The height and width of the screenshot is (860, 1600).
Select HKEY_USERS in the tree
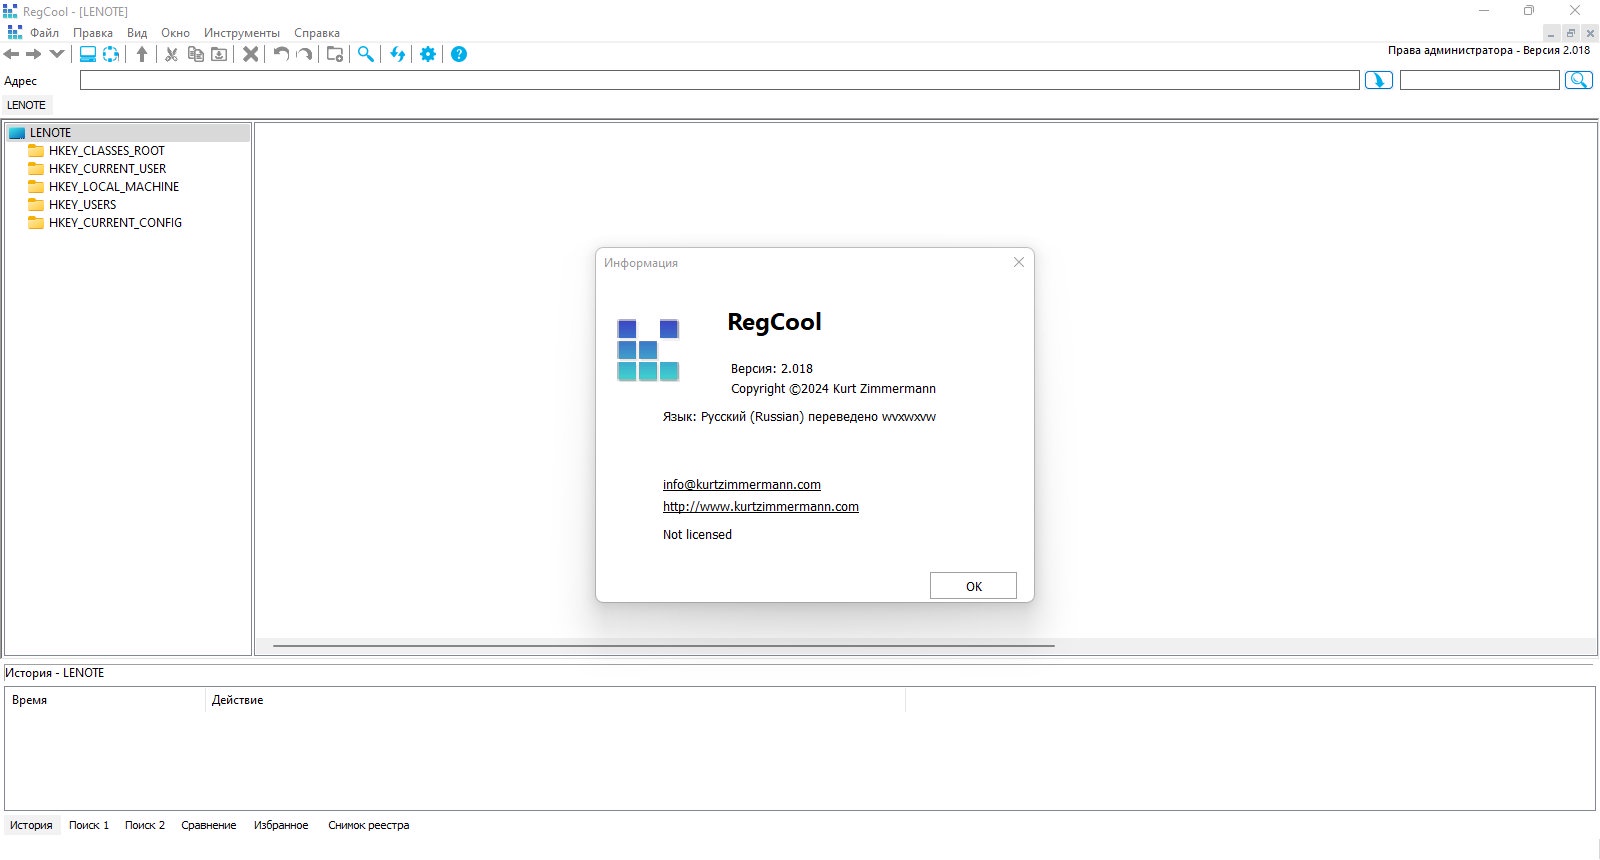click(x=82, y=205)
